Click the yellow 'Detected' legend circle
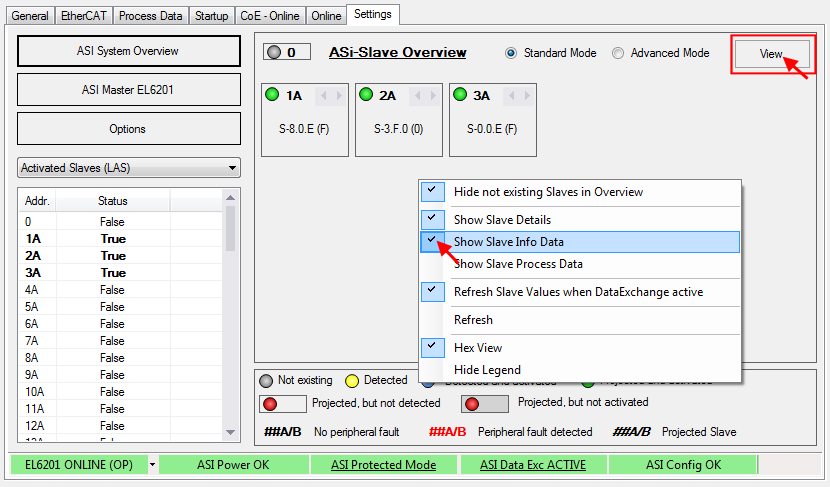 coord(351,381)
